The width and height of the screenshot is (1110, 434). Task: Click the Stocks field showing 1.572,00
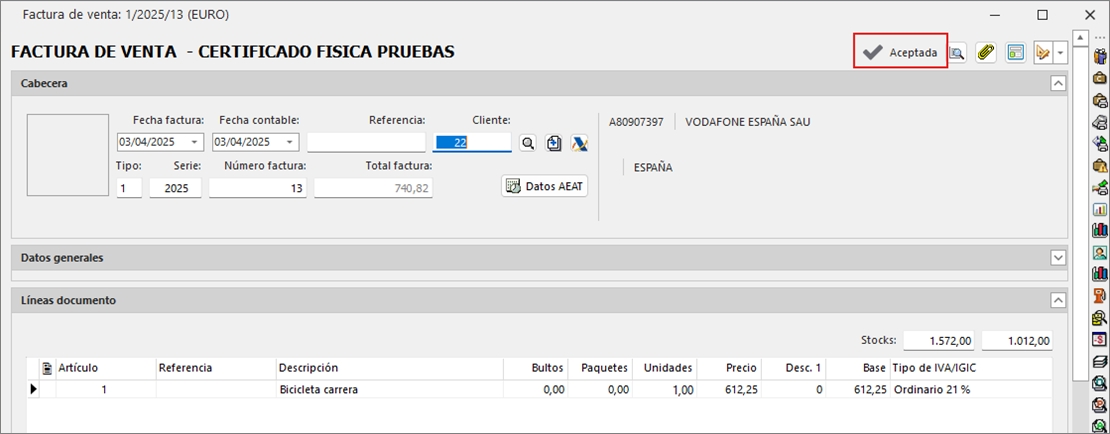tap(939, 341)
